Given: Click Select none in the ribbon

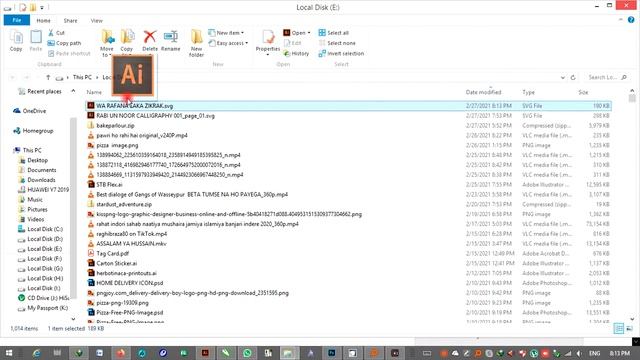Looking at the screenshot, I should (x=337, y=43).
